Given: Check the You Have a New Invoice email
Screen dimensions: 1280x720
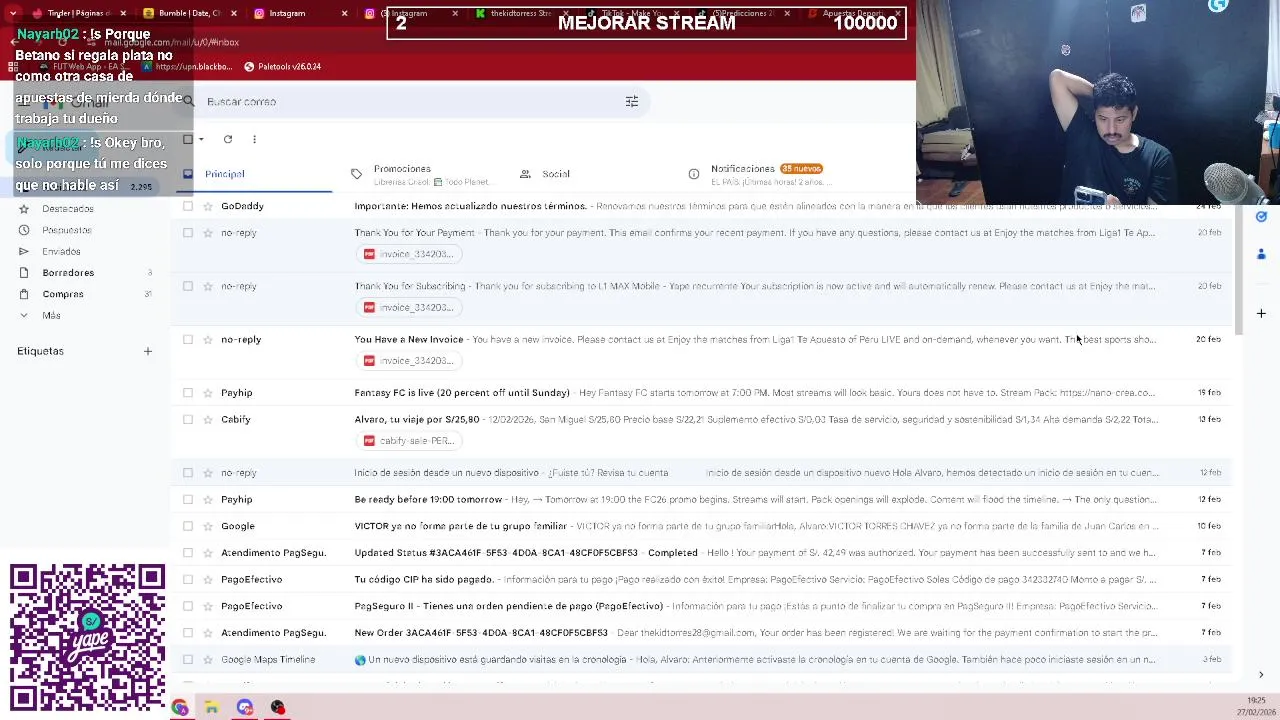Looking at the screenshot, I should click(188, 339).
